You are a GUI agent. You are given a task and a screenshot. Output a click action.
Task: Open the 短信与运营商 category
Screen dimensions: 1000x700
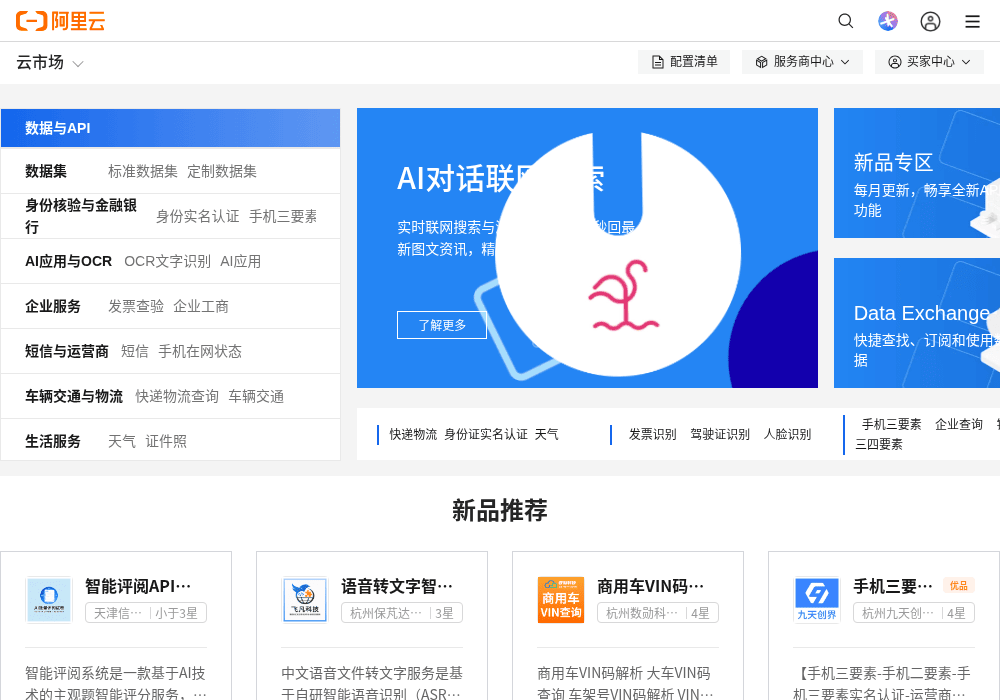[x=67, y=352]
